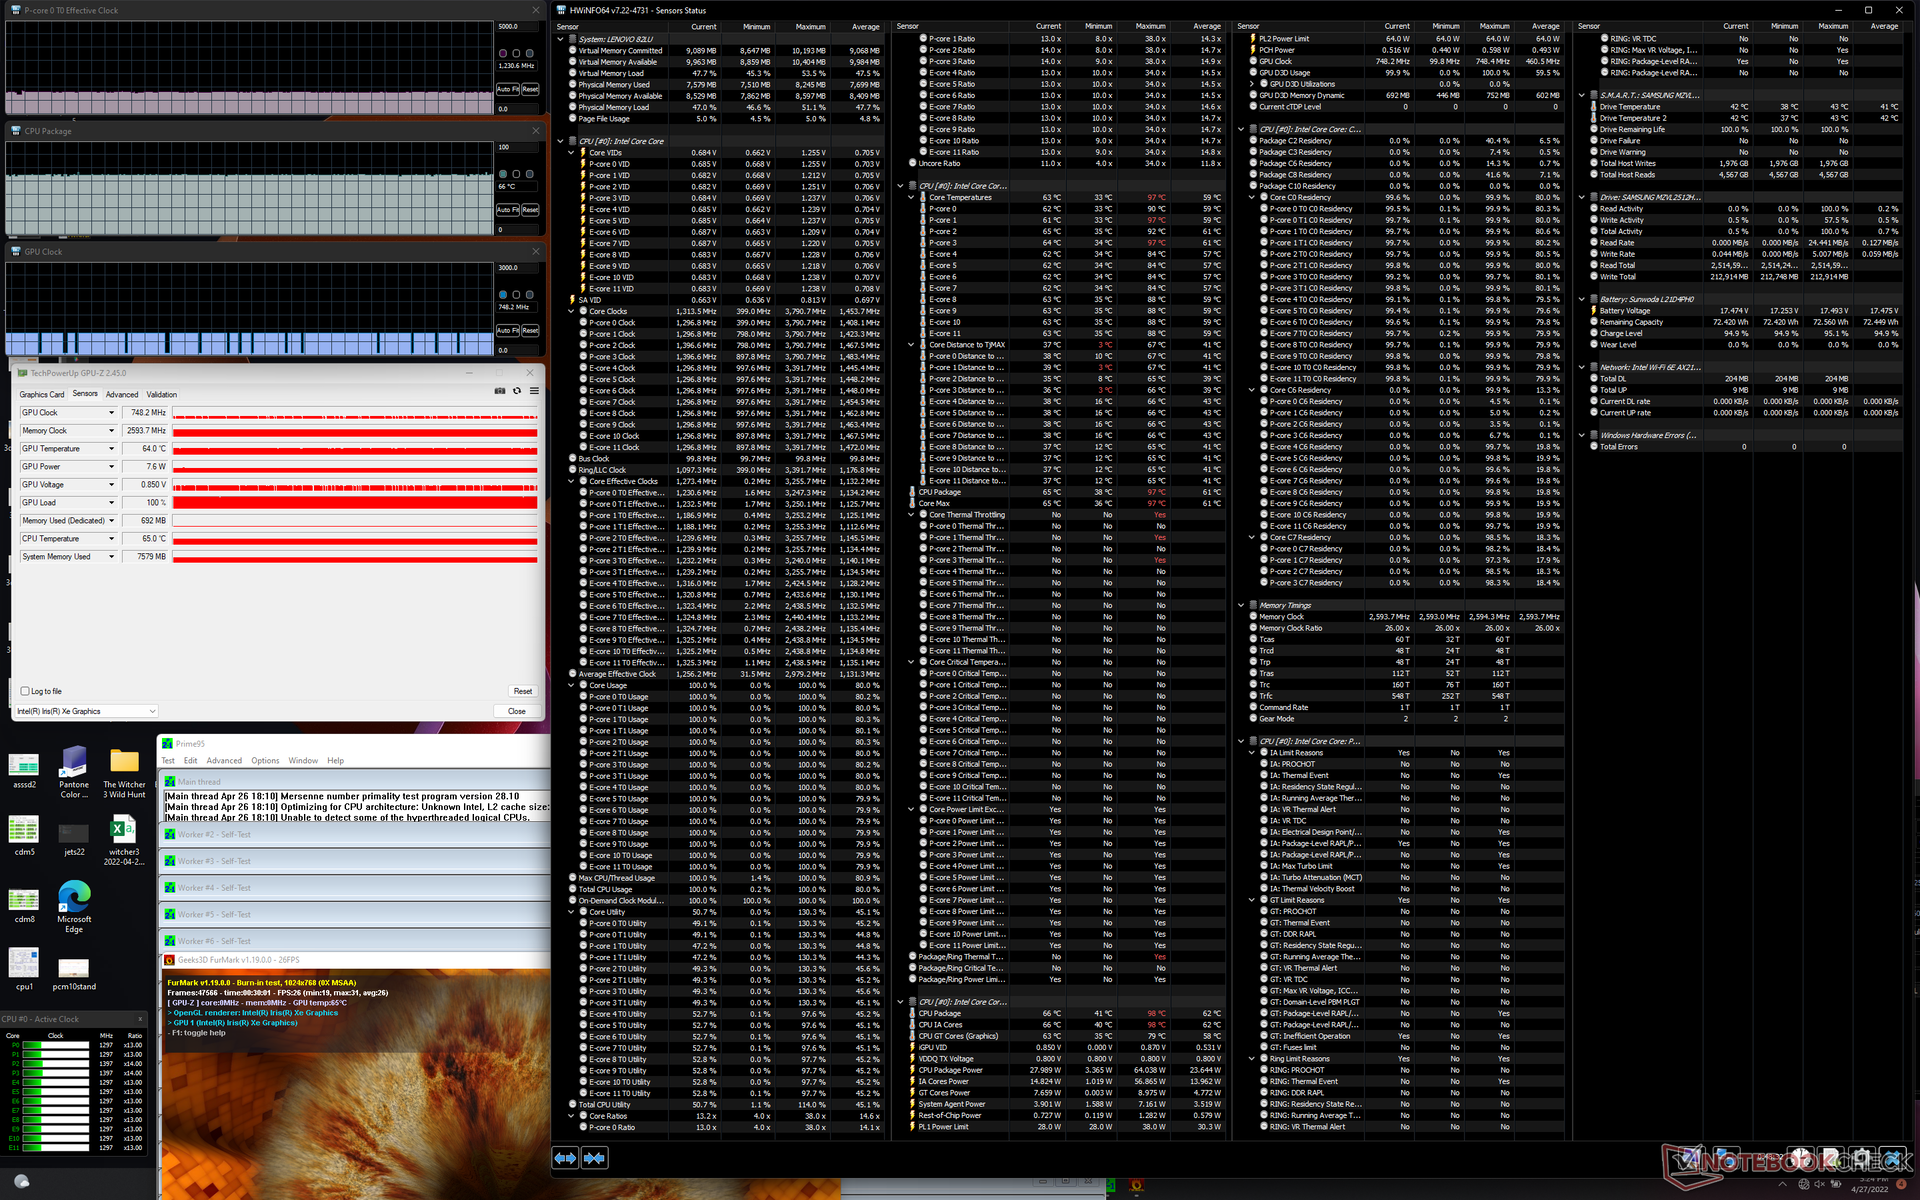Open Microsoft Edge desktop shortcut
The height and width of the screenshot is (1200, 1920).
pyautogui.click(x=74, y=897)
